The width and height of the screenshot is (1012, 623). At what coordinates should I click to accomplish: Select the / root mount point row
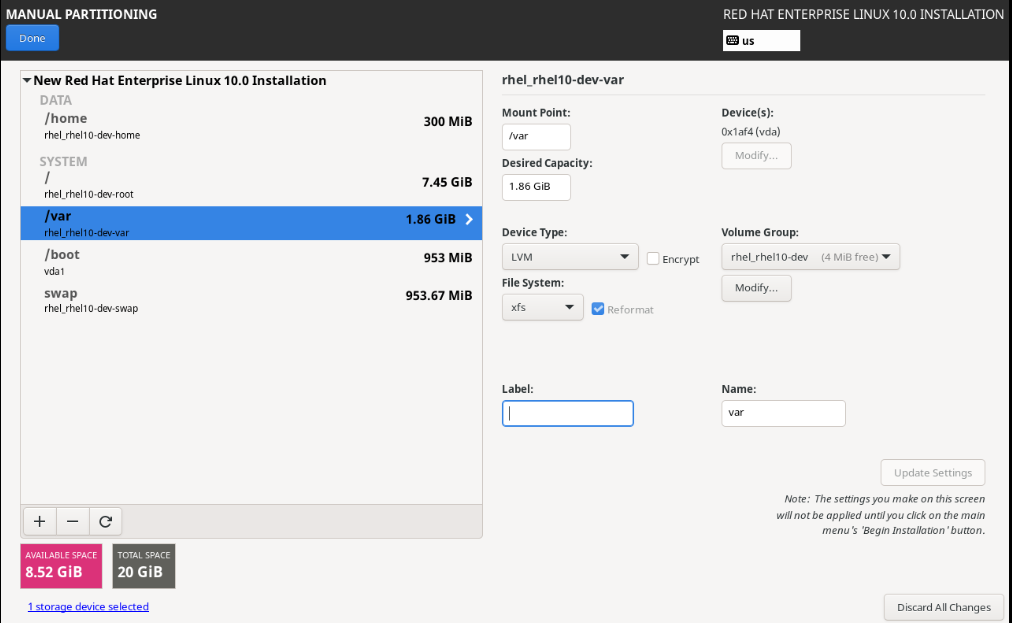click(x=251, y=185)
